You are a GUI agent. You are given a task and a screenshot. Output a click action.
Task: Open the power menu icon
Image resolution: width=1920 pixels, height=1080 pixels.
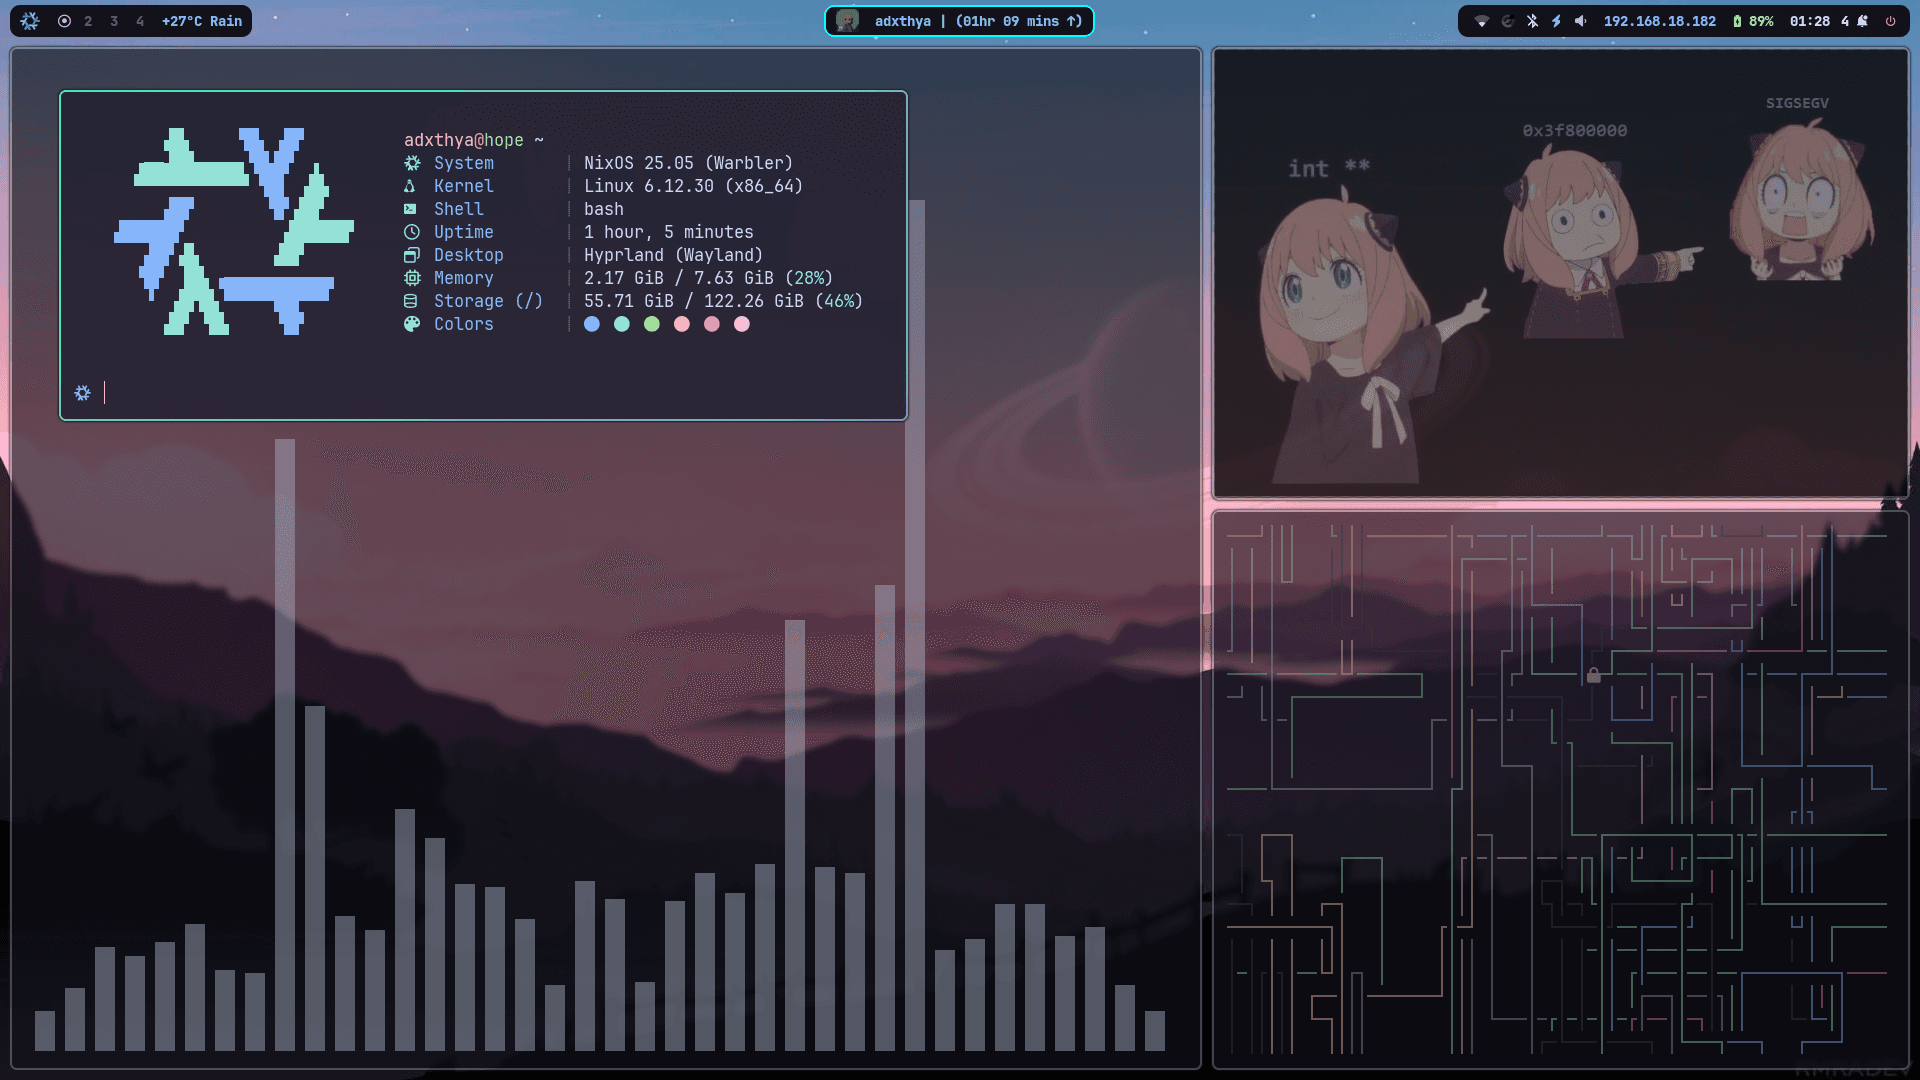pos(1890,21)
